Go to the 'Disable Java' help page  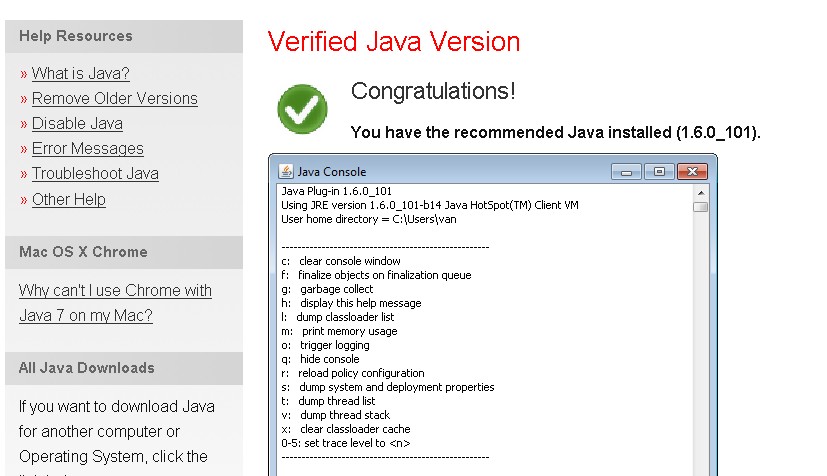pos(77,123)
